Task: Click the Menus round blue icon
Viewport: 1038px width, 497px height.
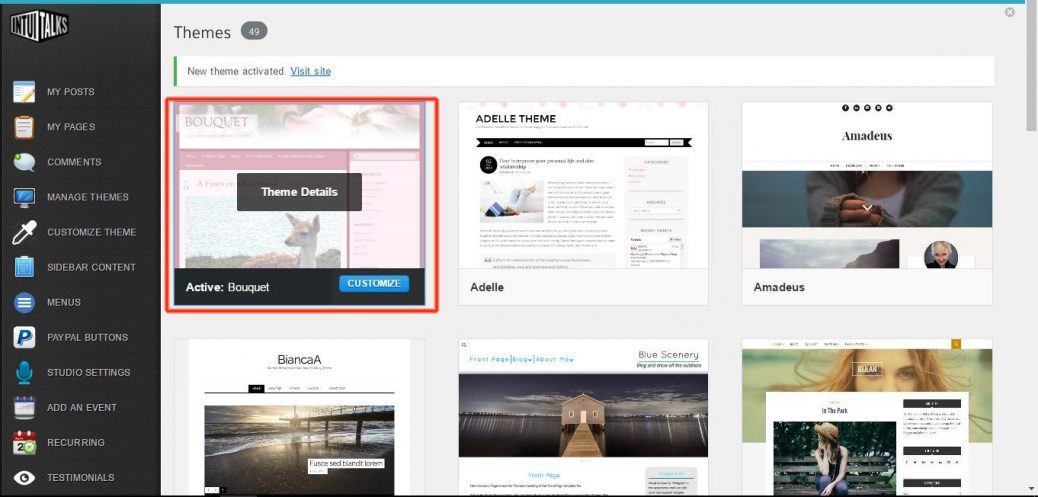Action: (x=24, y=302)
